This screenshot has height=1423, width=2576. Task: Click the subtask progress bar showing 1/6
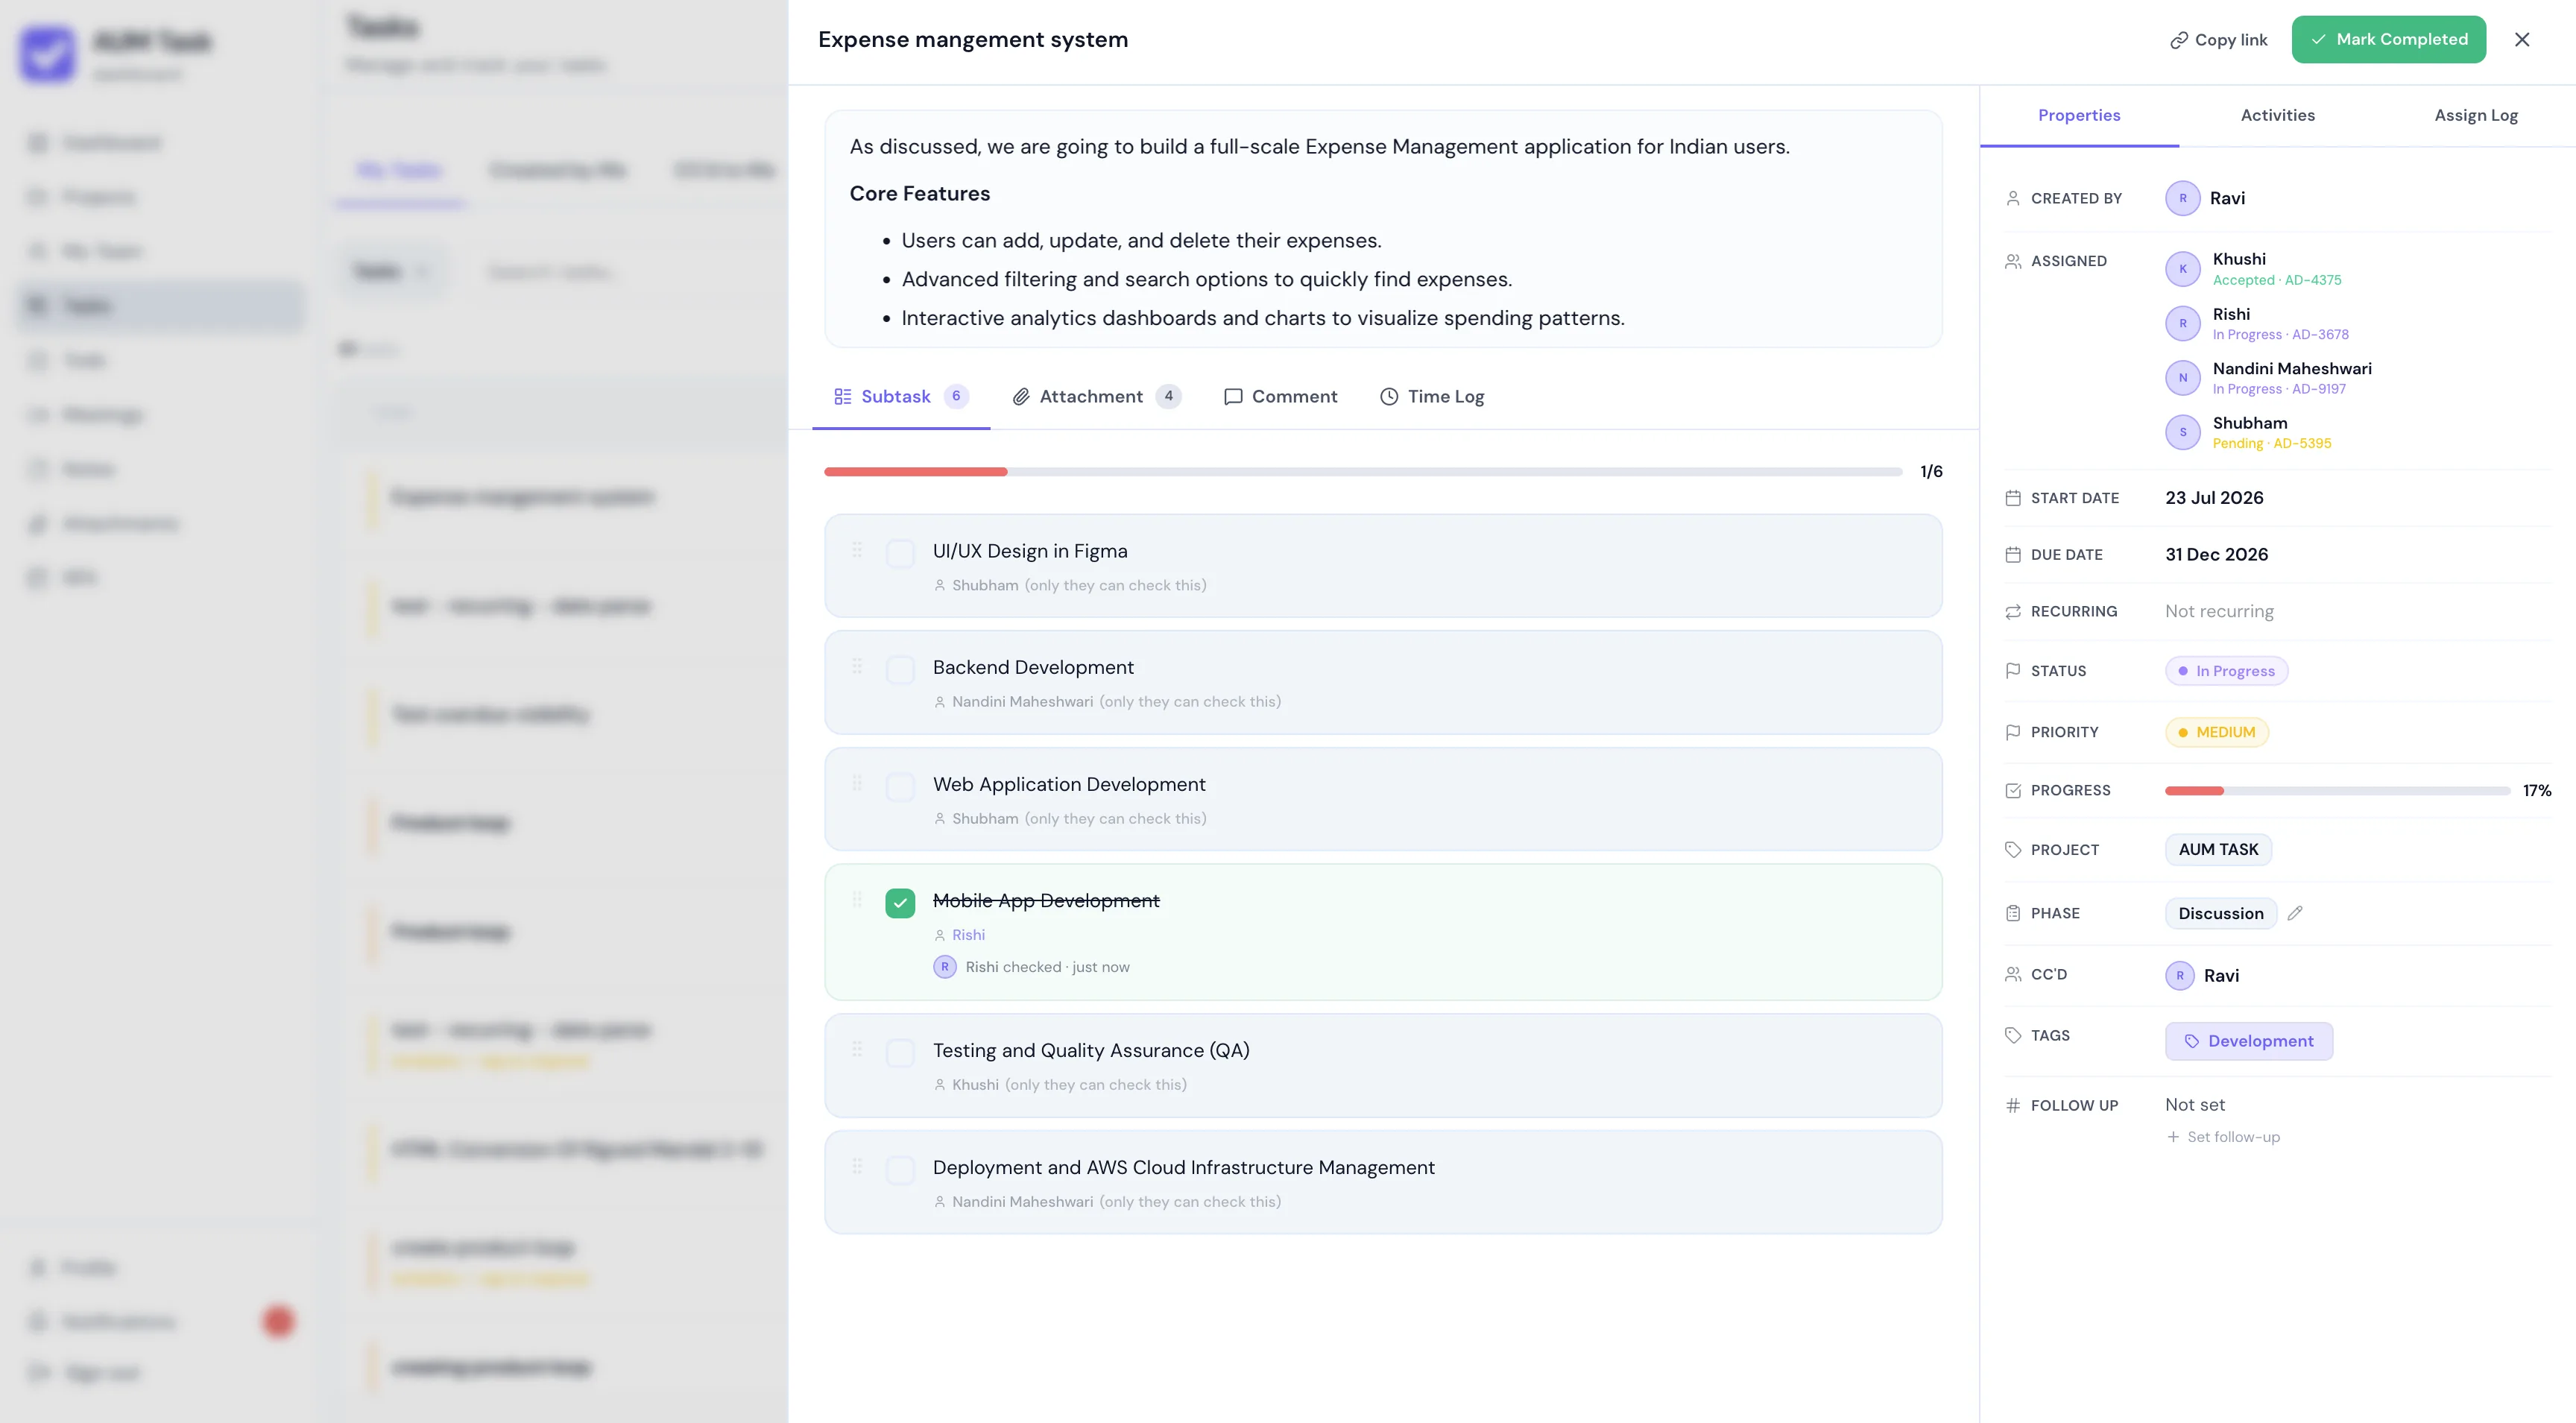[1362, 471]
